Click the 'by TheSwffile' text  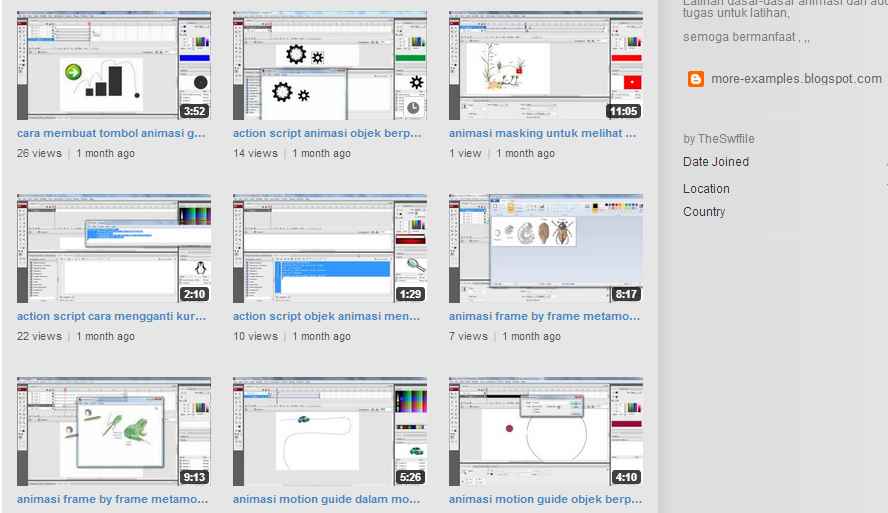718,139
